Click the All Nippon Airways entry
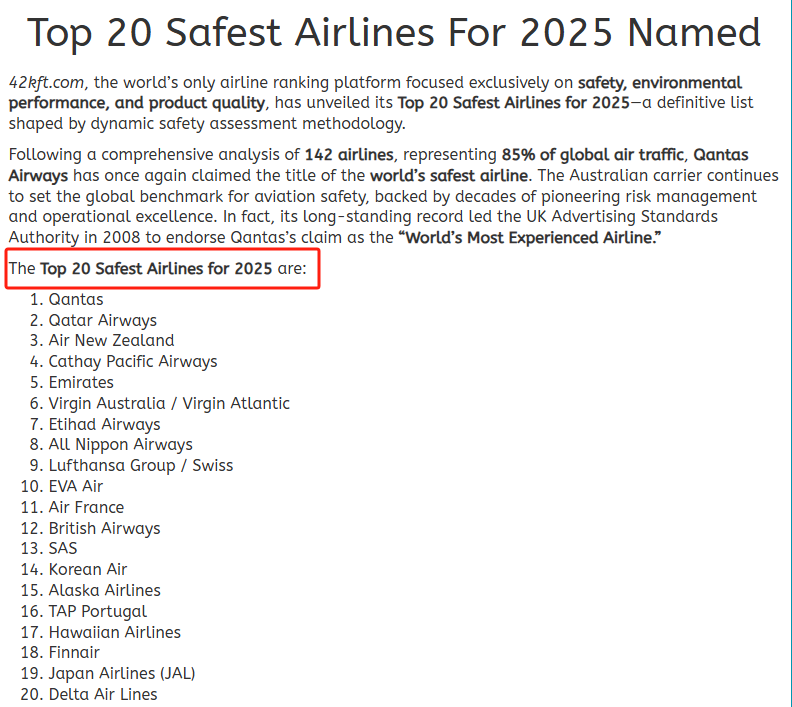This screenshot has height=707, width=792. click(121, 445)
